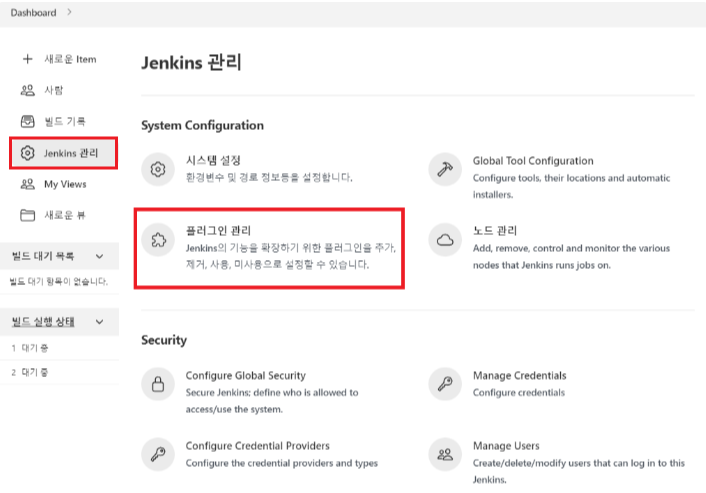Click the key icon for Manage Credentials

point(445,384)
